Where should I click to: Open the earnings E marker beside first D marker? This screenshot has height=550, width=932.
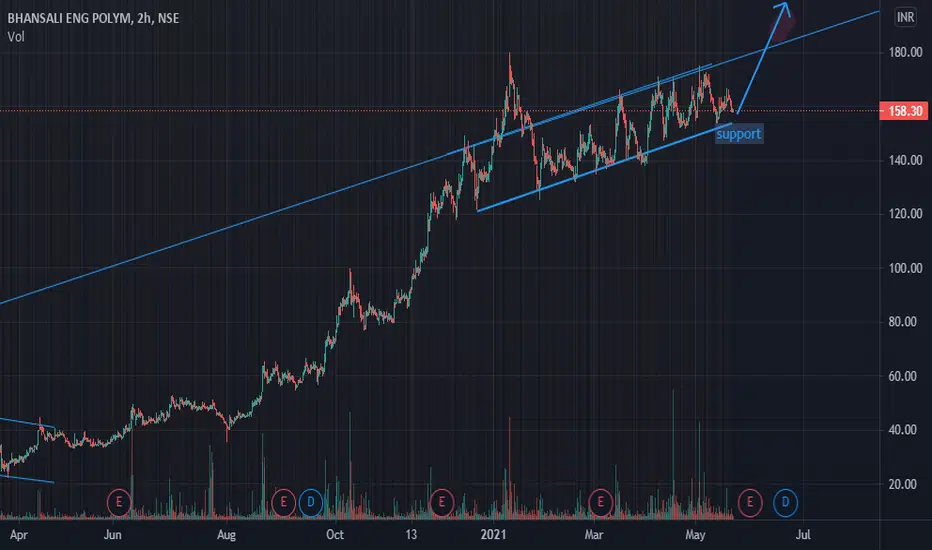pos(284,502)
